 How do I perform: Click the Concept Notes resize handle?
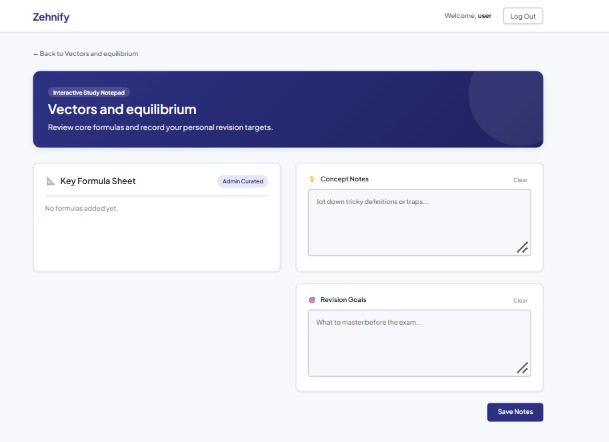coord(522,247)
